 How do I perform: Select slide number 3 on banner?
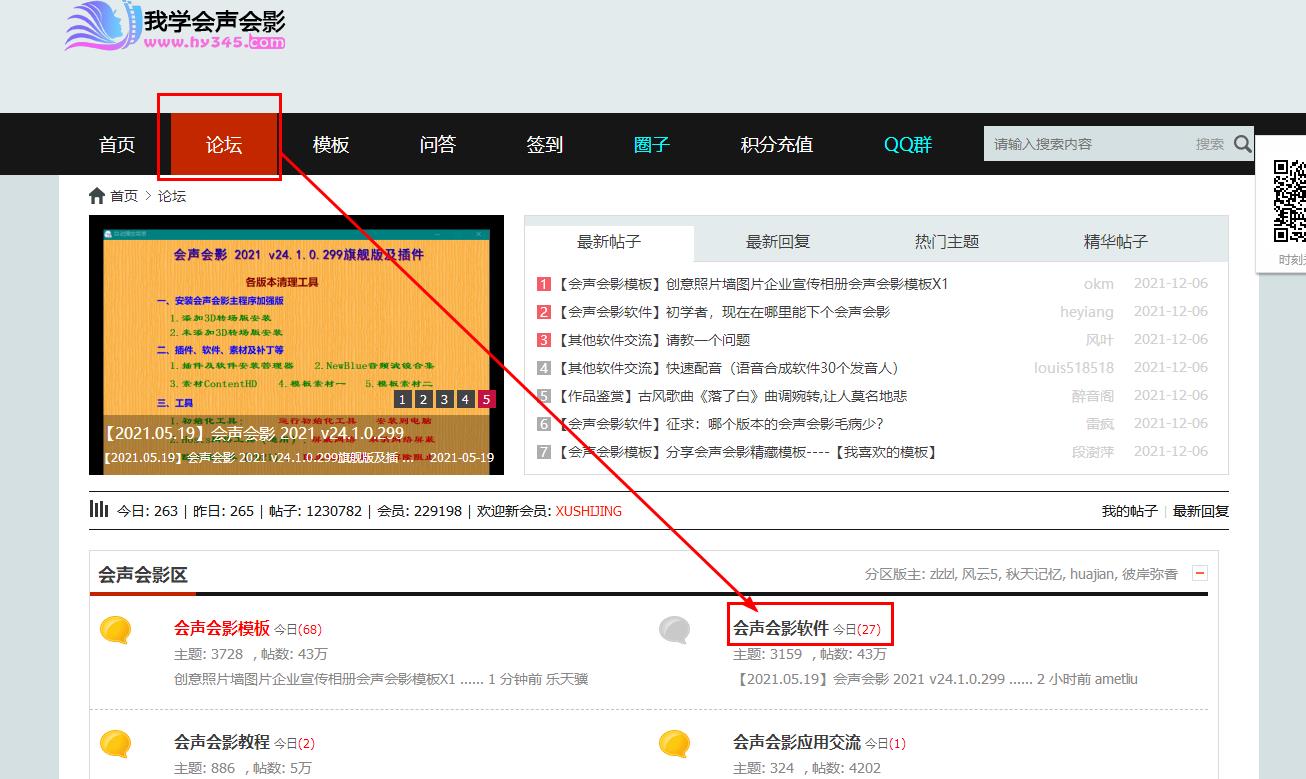[444, 399]
